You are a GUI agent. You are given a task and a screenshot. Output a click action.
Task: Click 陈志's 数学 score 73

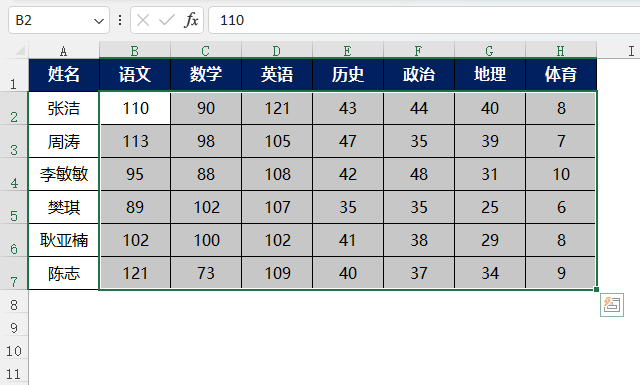tap(206, 273)
